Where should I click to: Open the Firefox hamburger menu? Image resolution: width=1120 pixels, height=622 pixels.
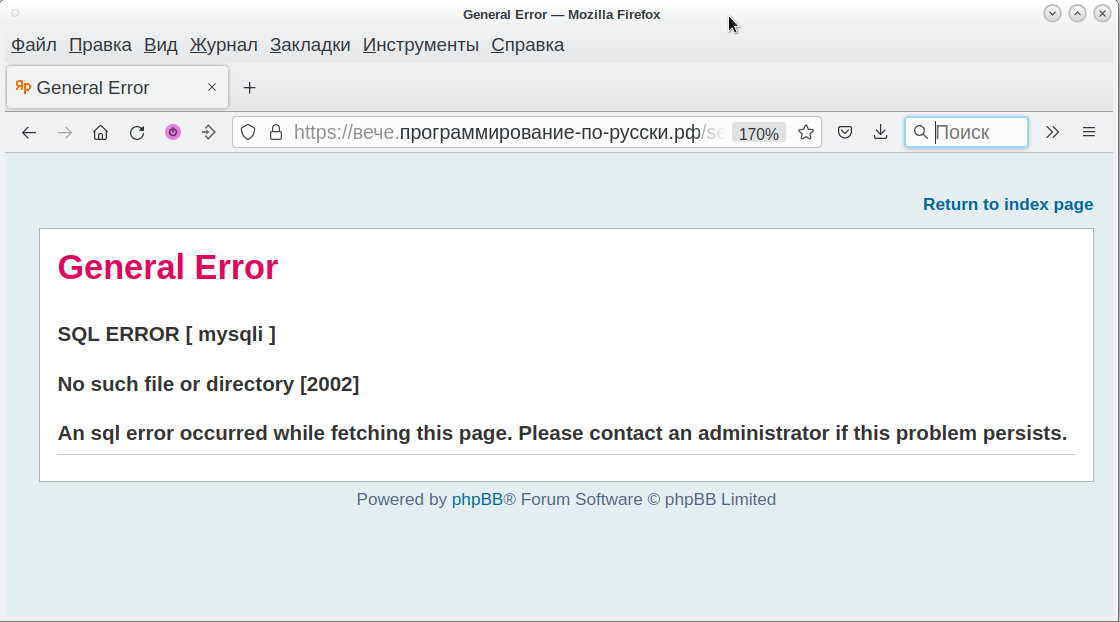[1089, 132]
